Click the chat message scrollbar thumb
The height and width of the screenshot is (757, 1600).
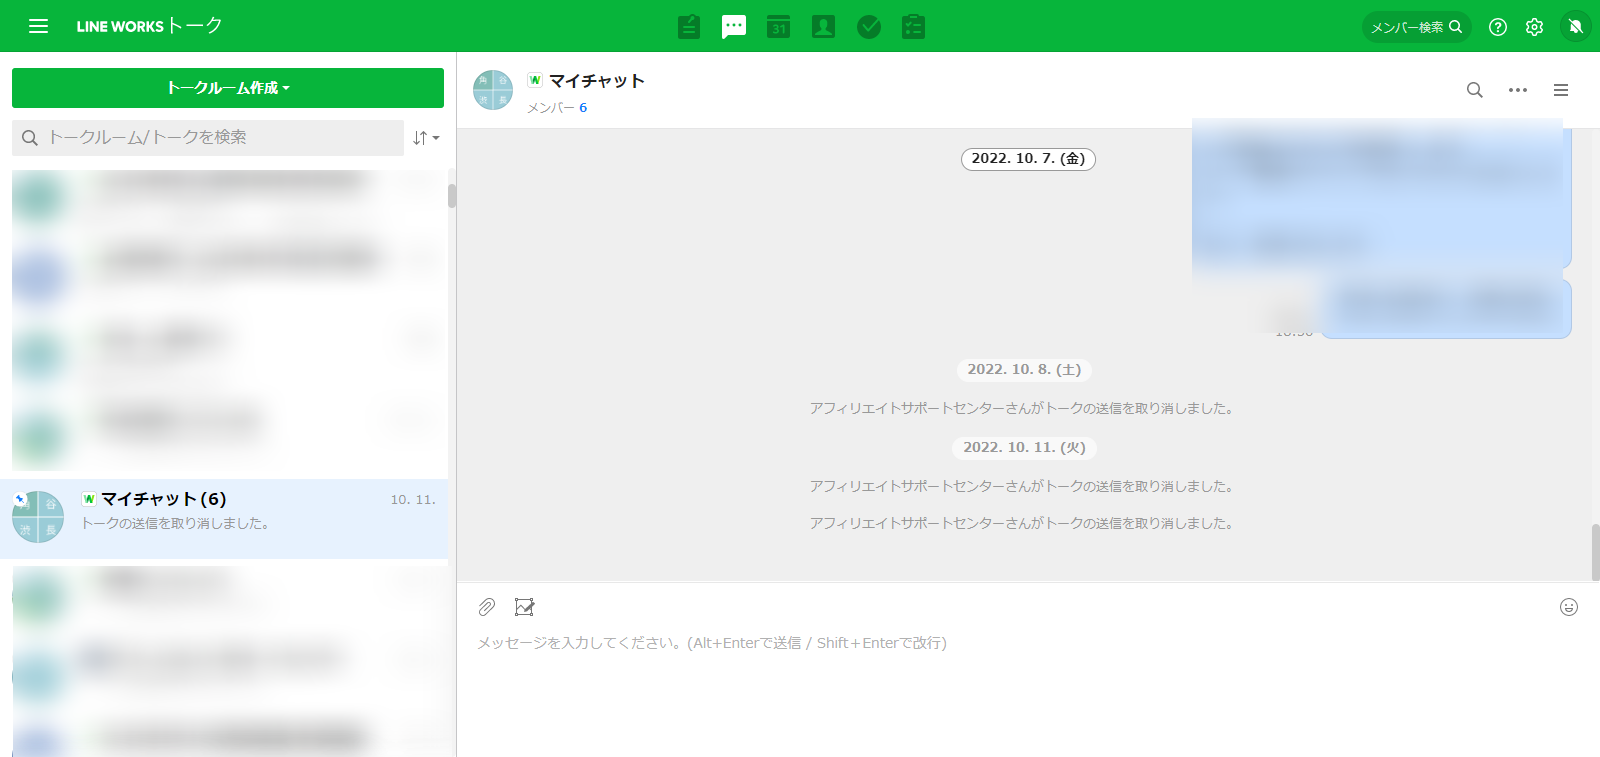(x=1595, y=551)
